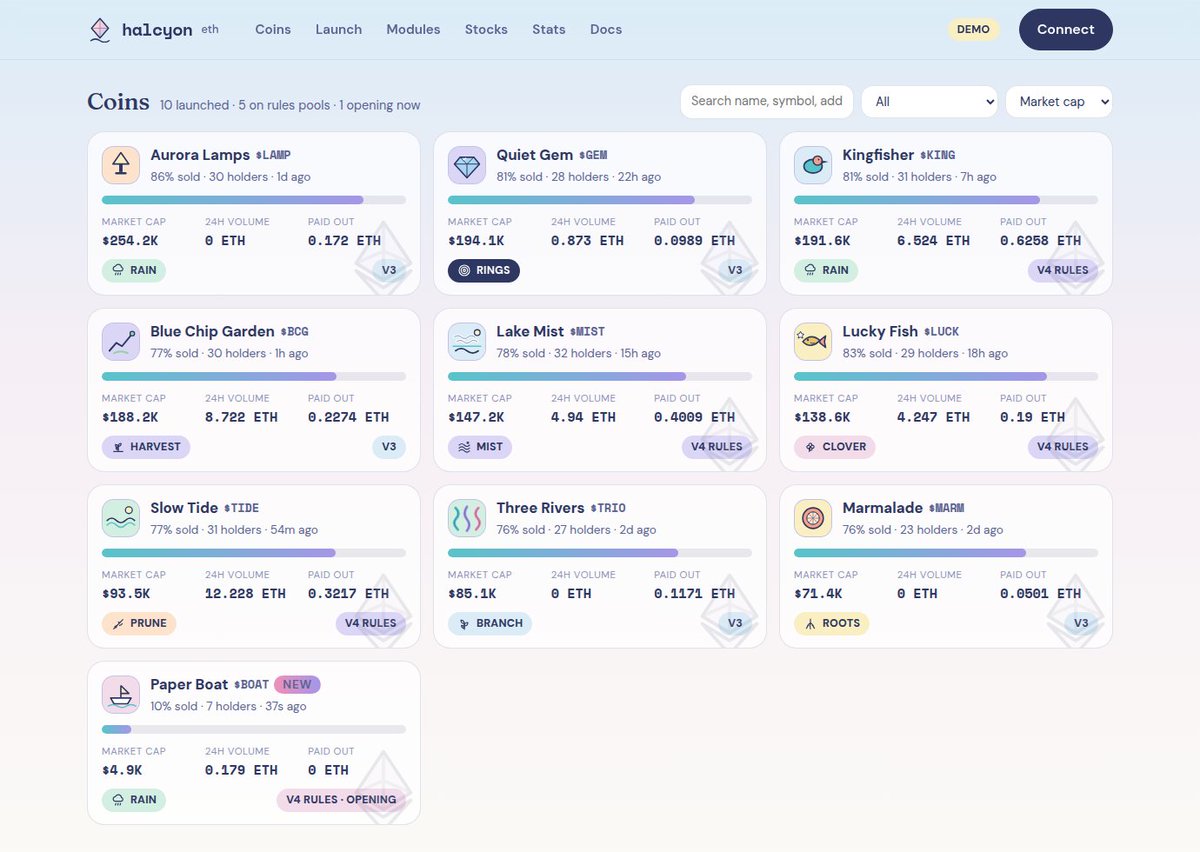Click the 0.6258 ETH paid out value

click(1040, 241)
